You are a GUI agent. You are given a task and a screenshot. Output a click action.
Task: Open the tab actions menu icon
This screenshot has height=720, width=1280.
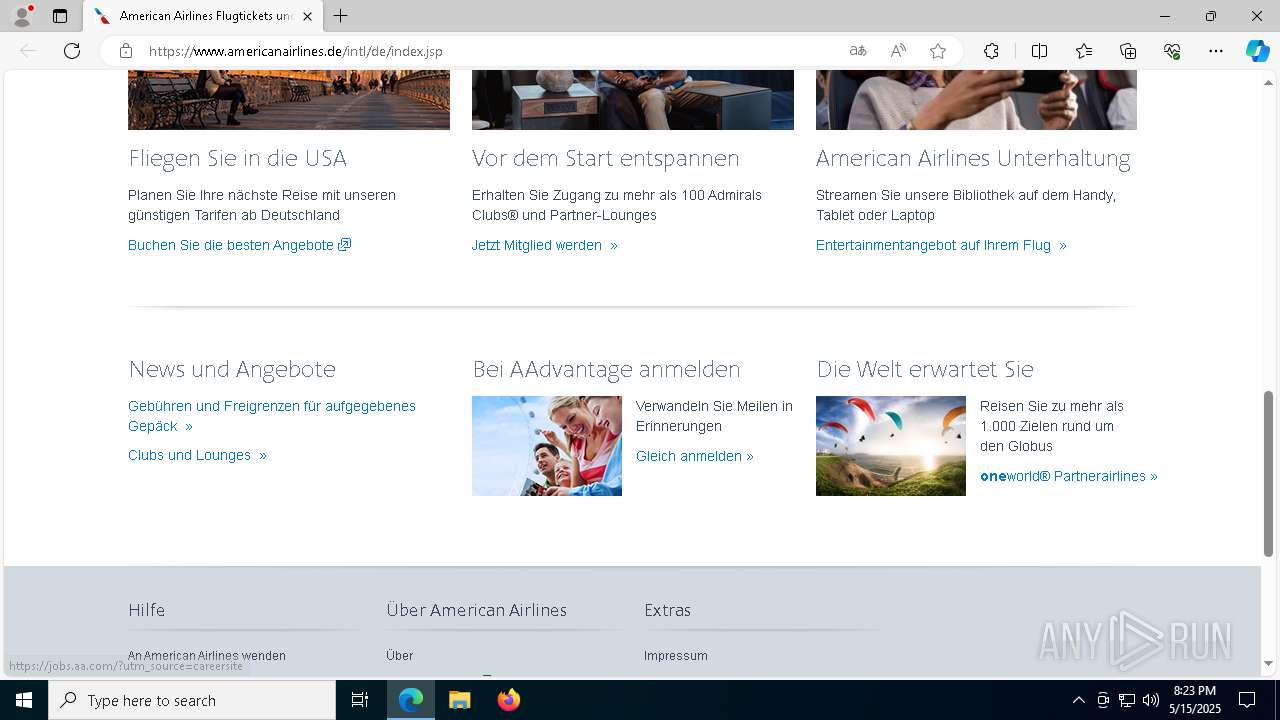(x=60, y=16)
